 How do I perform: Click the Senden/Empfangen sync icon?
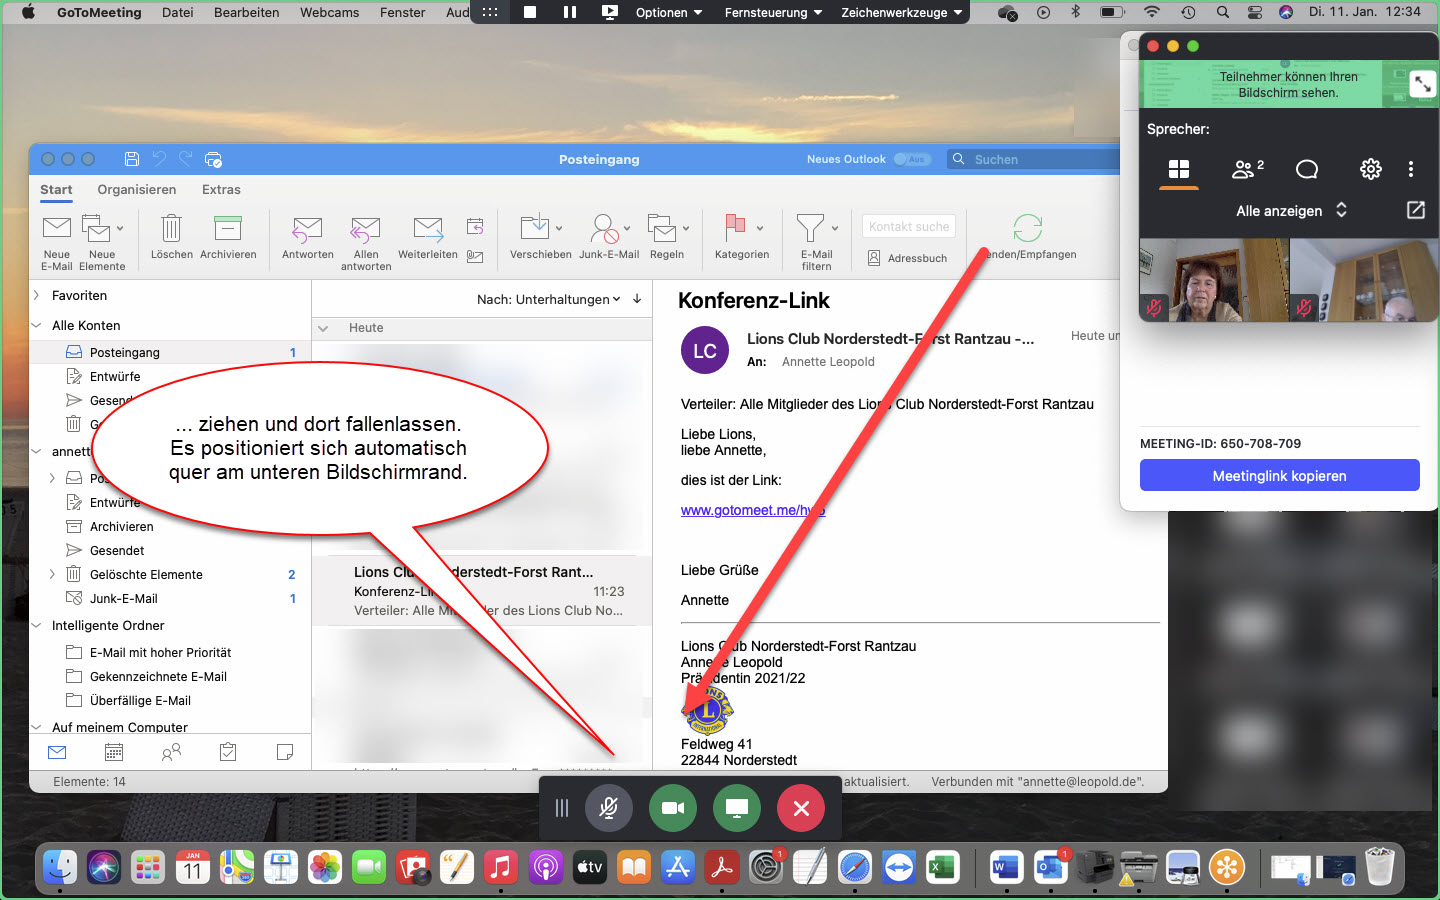(1027, 228)
